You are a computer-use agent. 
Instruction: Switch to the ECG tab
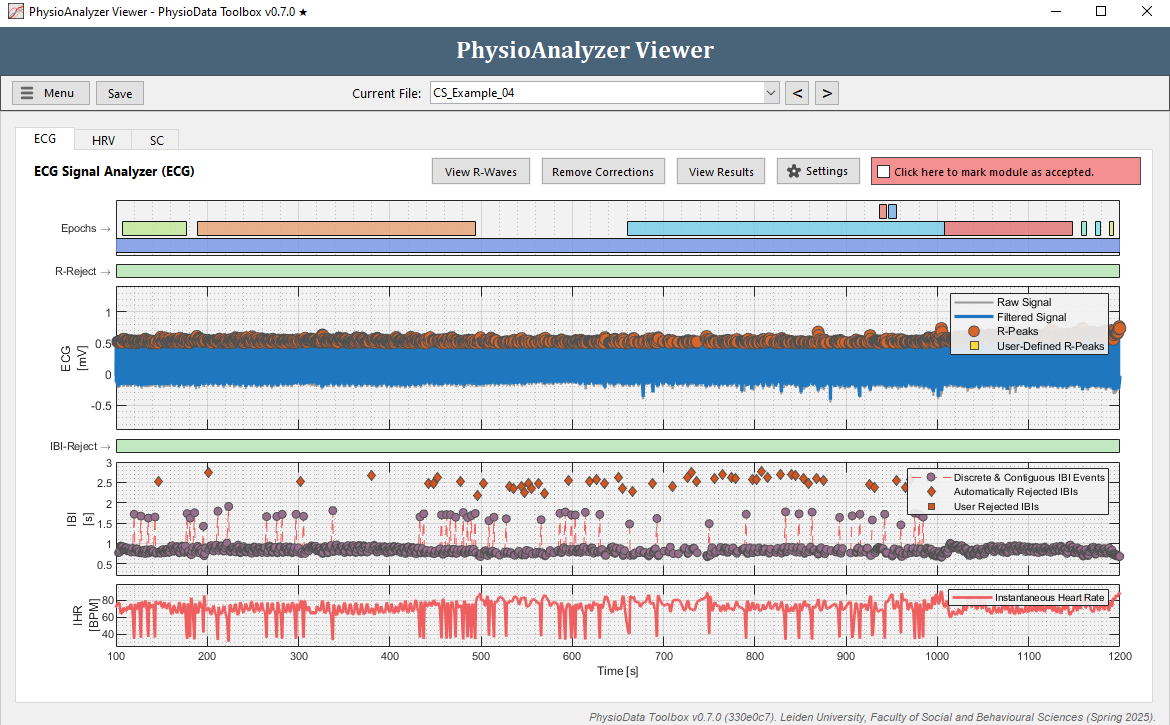click(45, 139)
